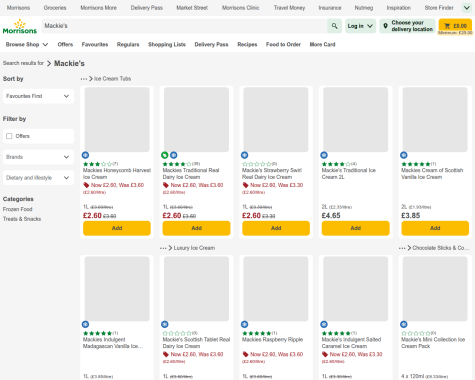Expand the top bar more-links chevron

467,8
